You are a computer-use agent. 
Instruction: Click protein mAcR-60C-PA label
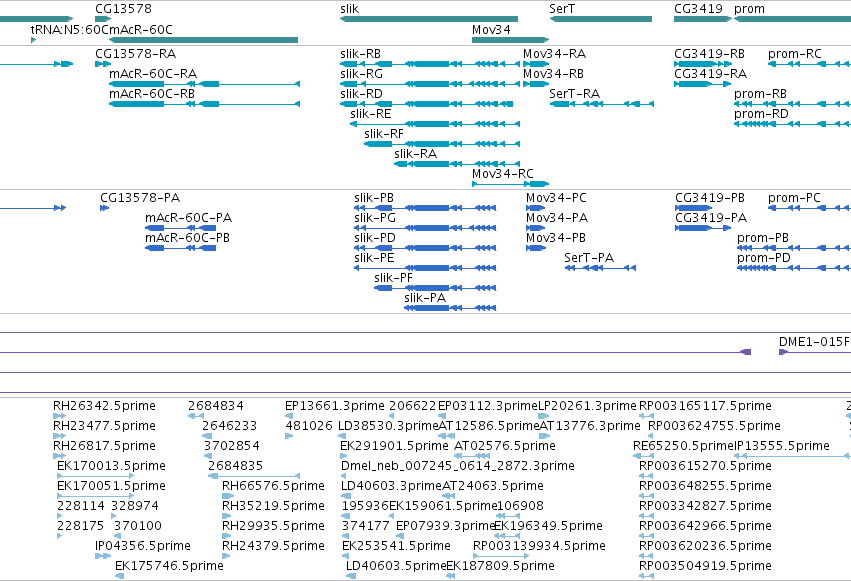point(188,218)
